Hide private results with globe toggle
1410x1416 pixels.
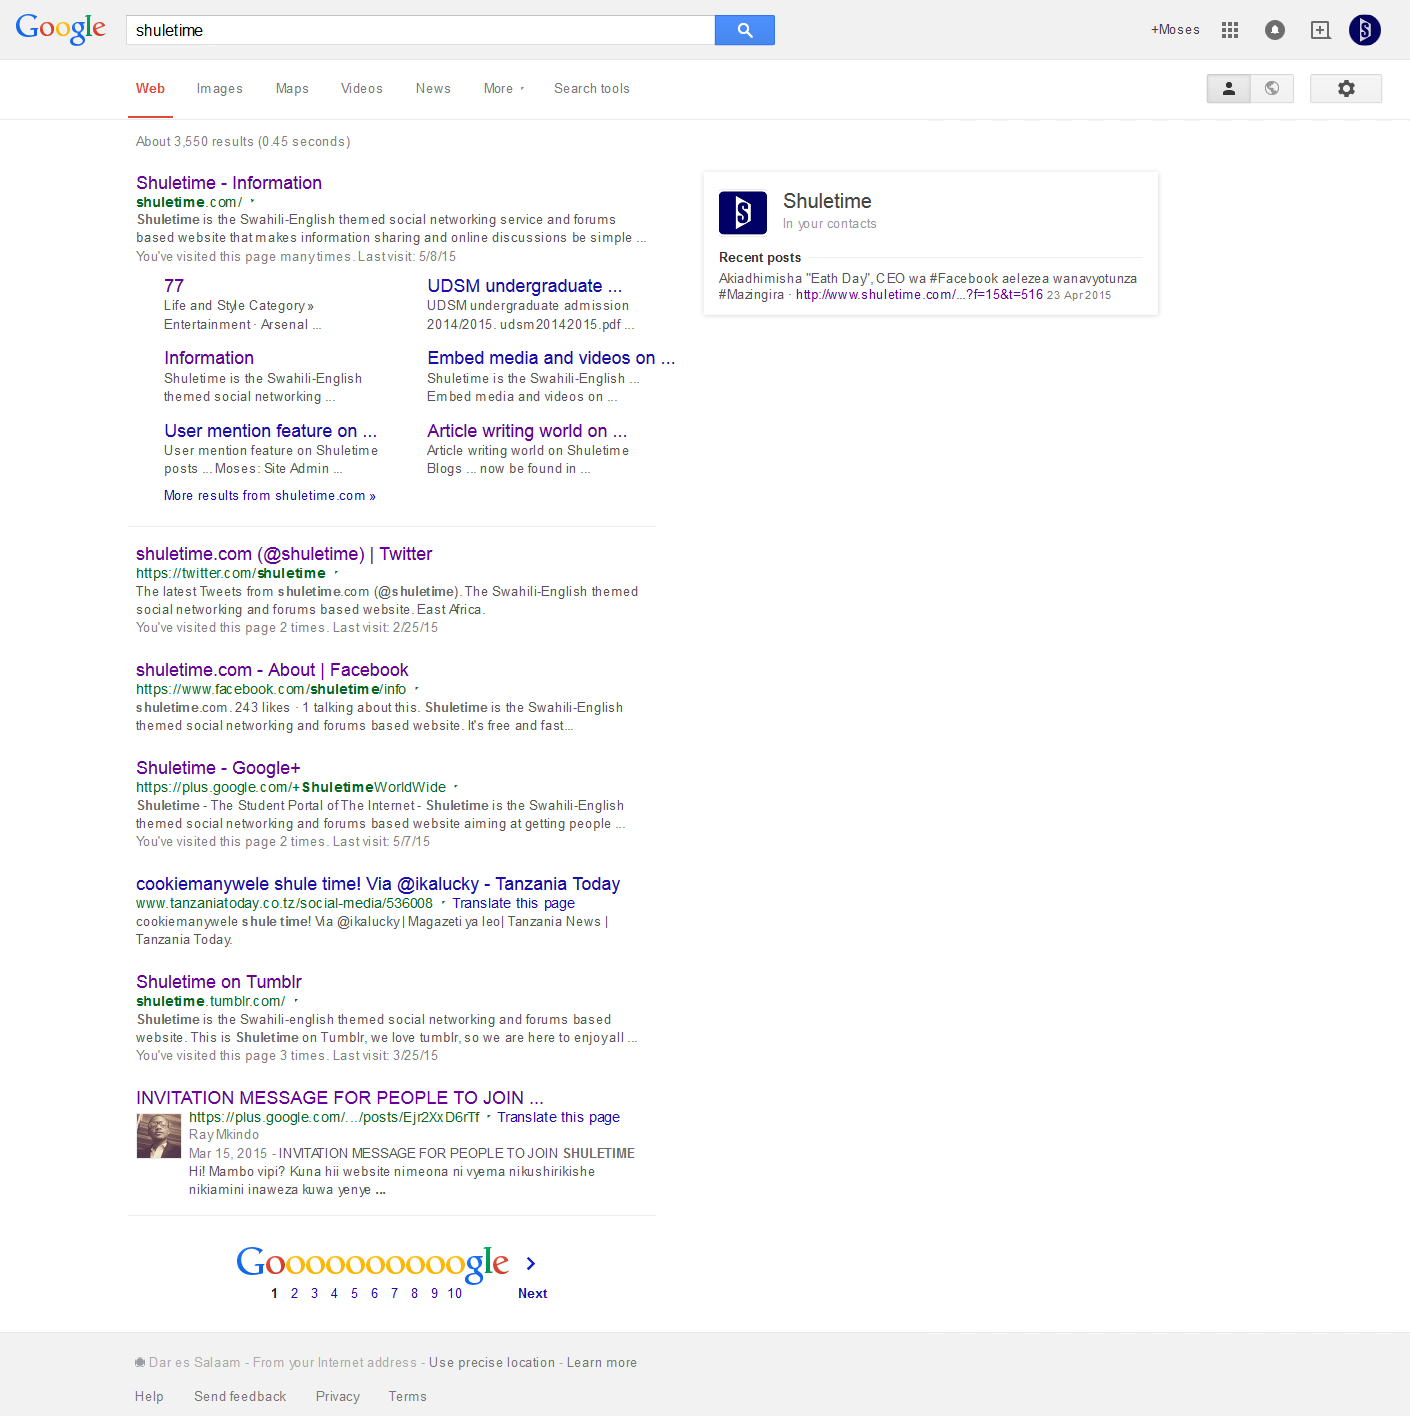(1272, 89)
